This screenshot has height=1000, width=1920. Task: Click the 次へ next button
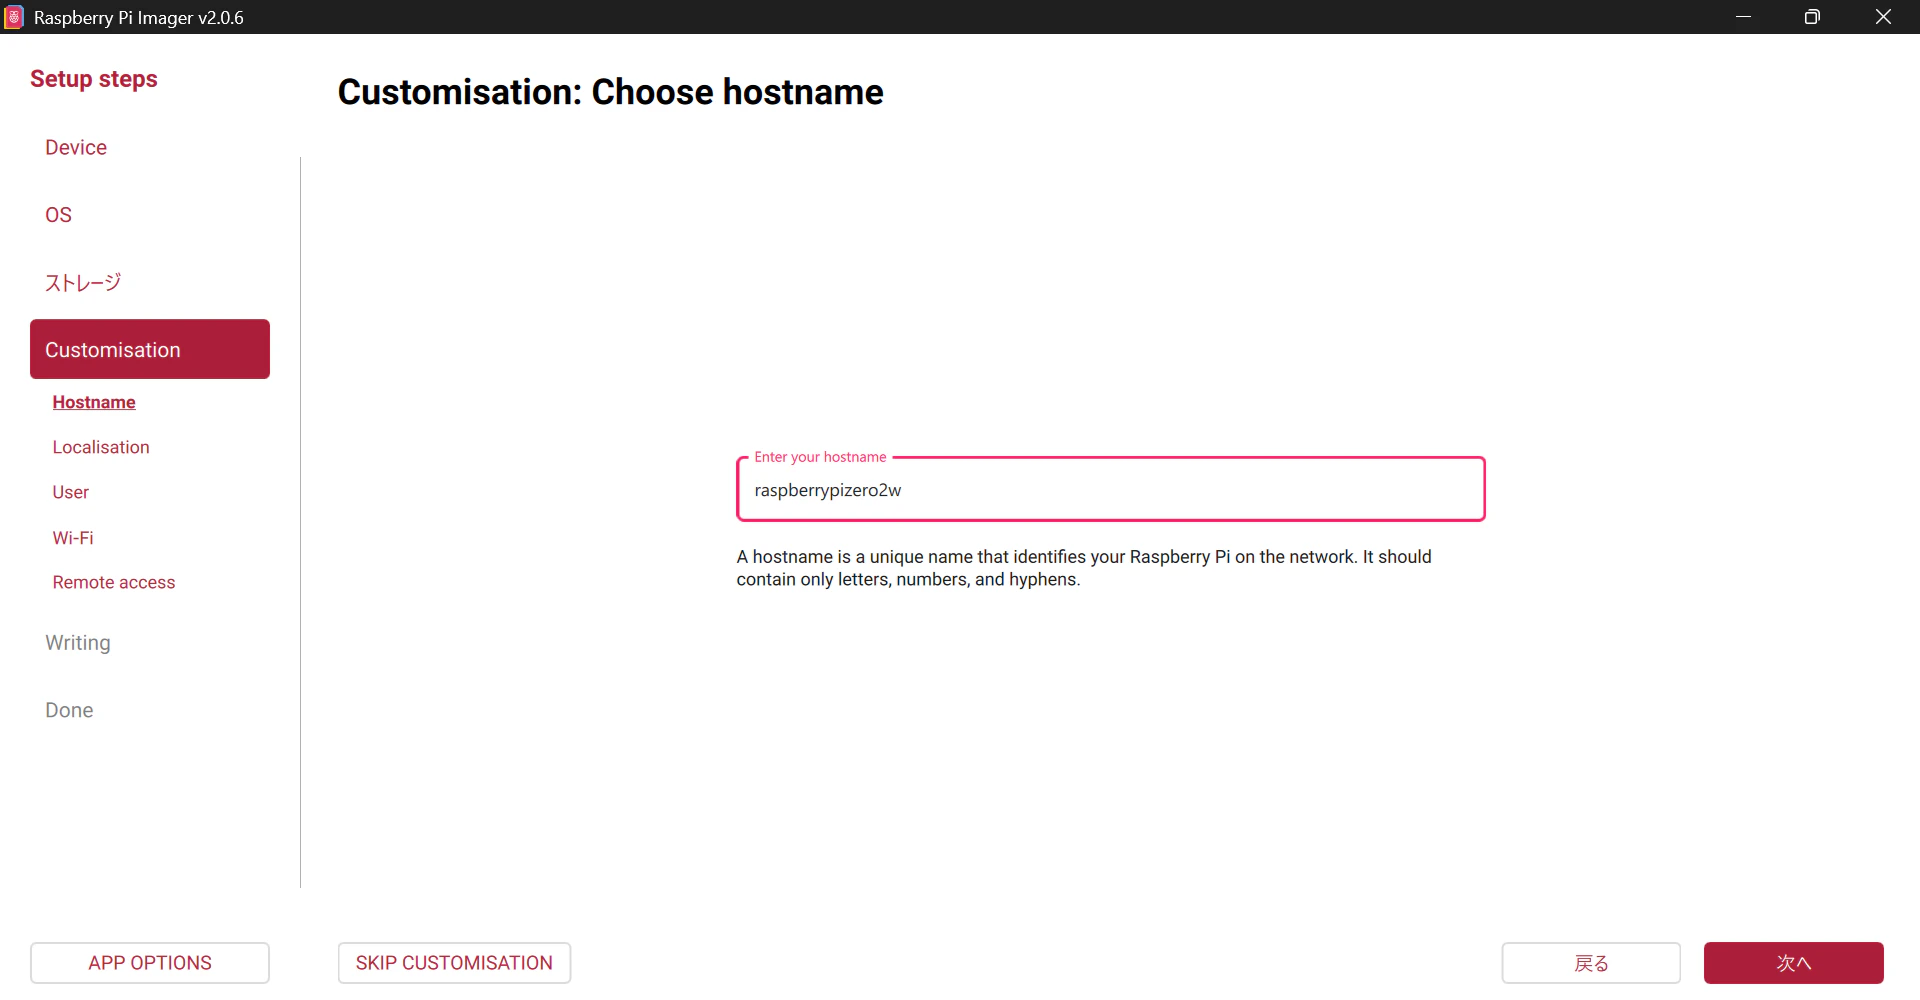coord(1794,963)
